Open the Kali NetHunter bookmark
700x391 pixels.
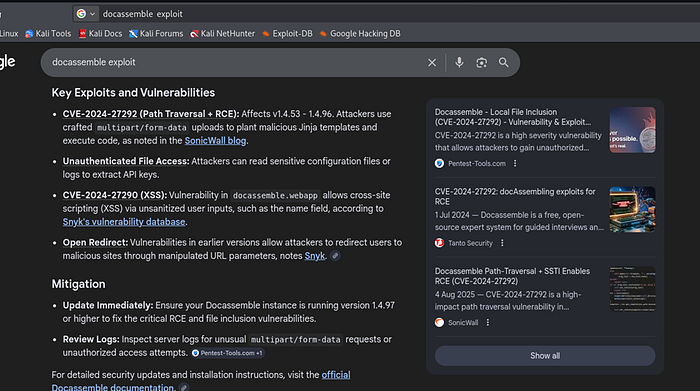coord(222,33)
